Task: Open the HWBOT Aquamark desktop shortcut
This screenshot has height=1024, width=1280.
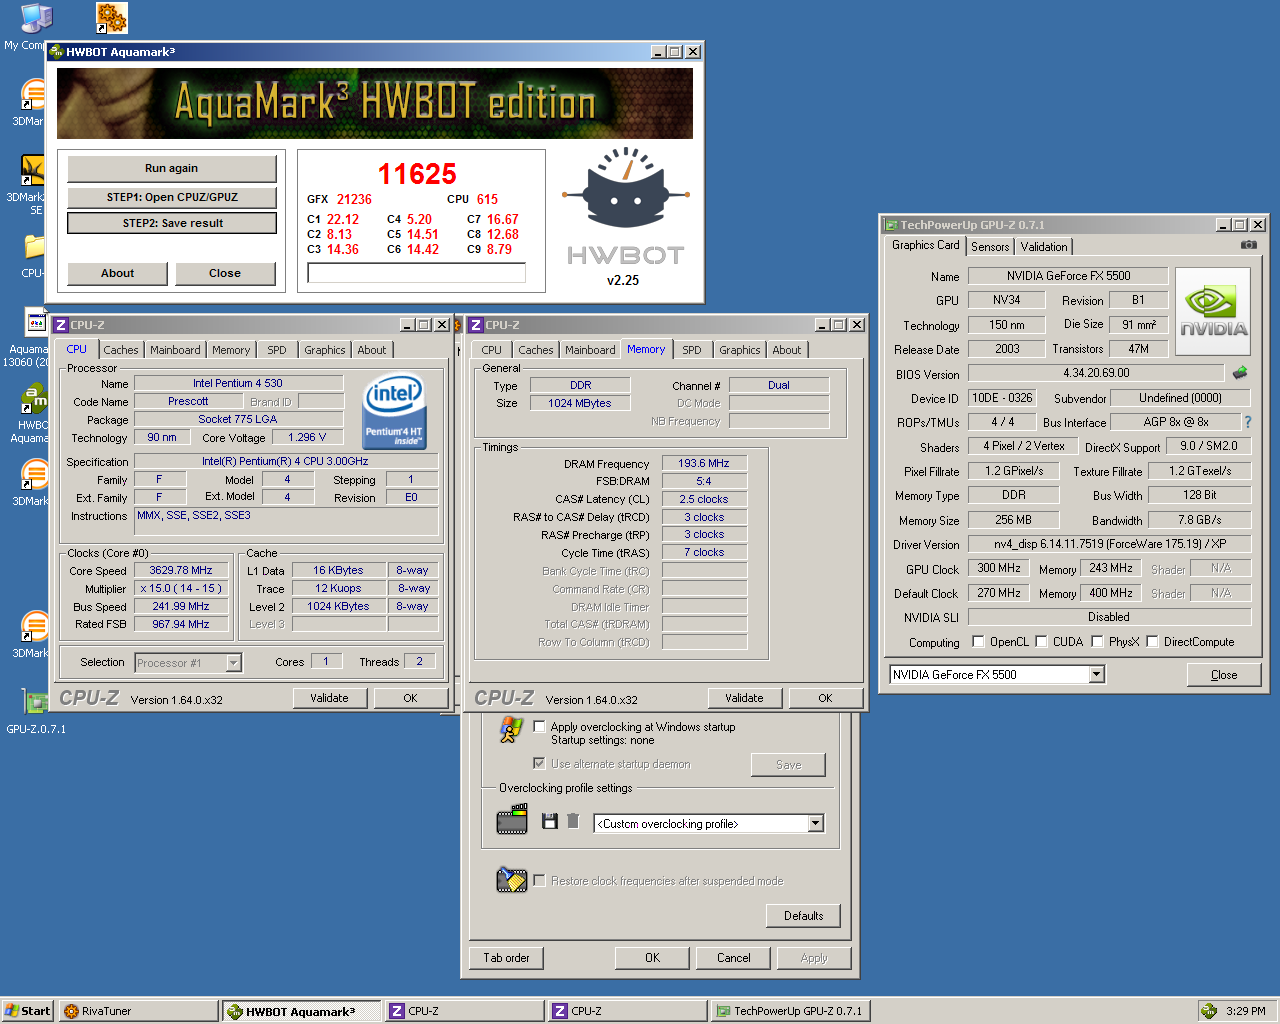Action: [x=35, y=399]
